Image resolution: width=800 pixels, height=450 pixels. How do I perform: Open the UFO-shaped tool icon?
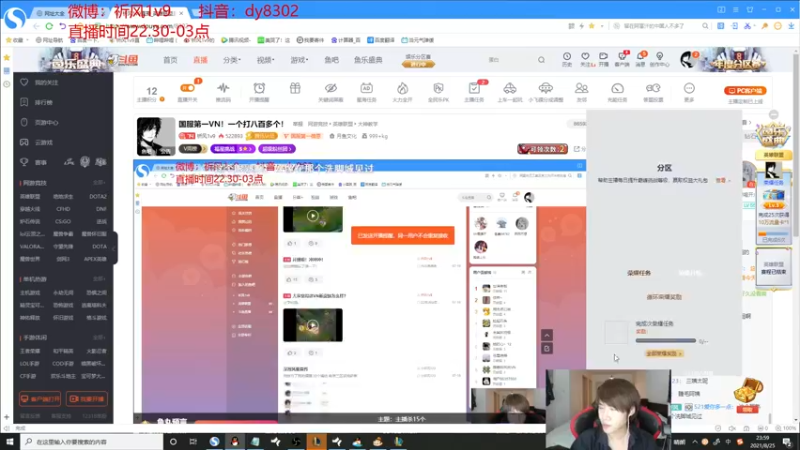[x=545, y=88]
